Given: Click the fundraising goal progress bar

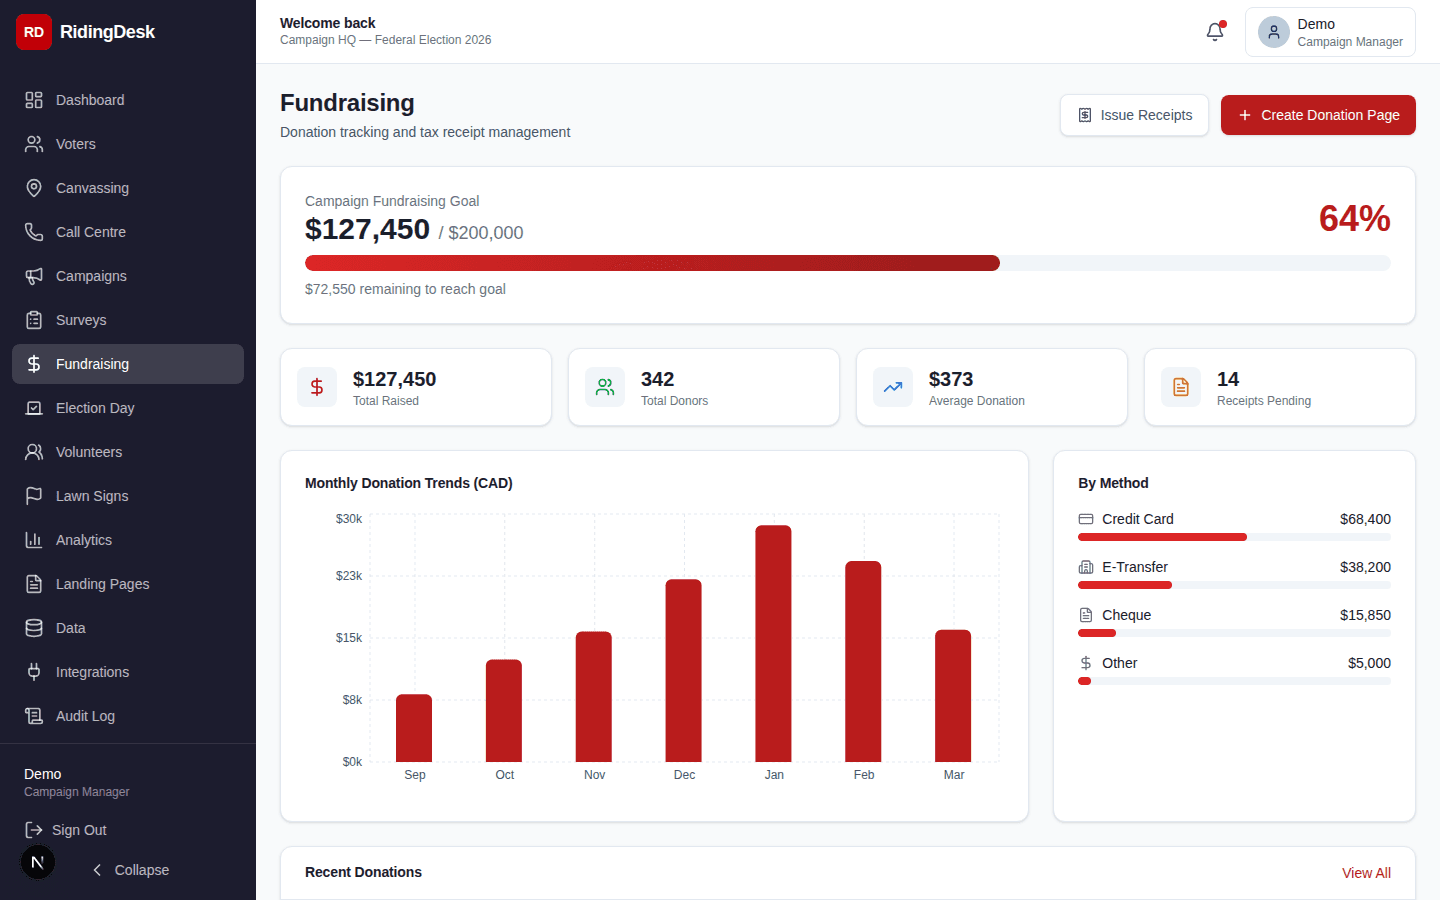Looking at the screenshot, I should (x=848, y=262).
